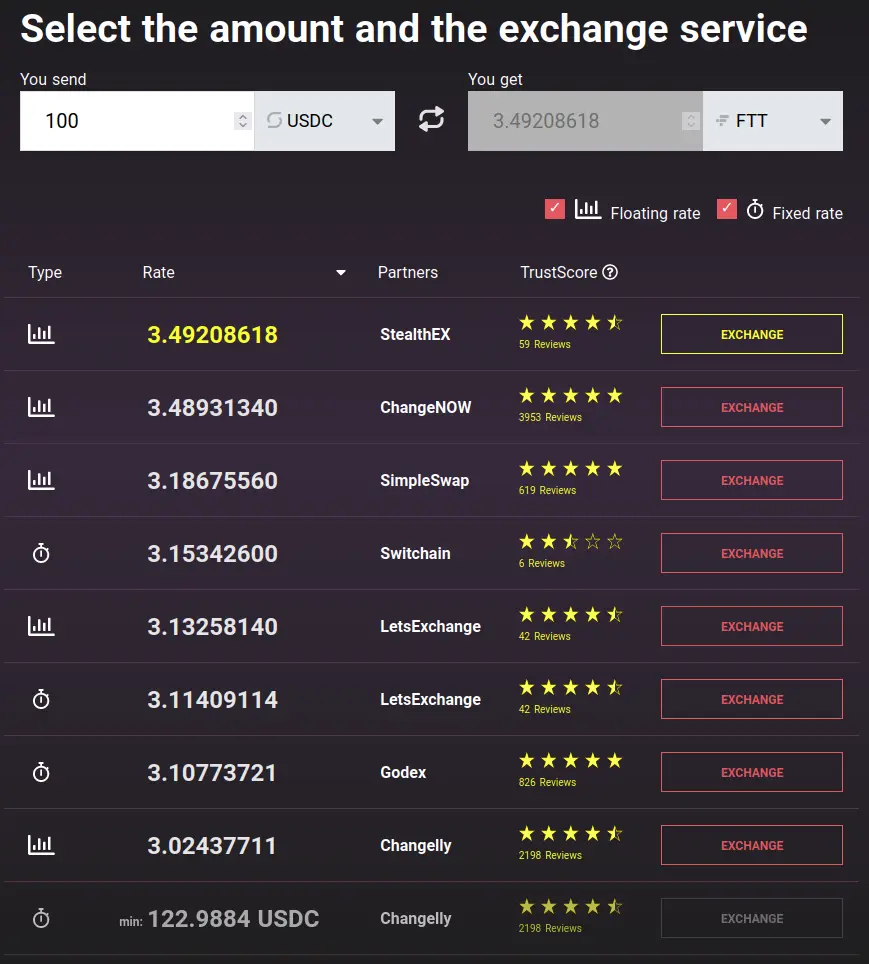Click EXCHANGE button for the 3.13258140 LetsExchange offer
This screenshot has height=964, width=869.
[752, 626]
